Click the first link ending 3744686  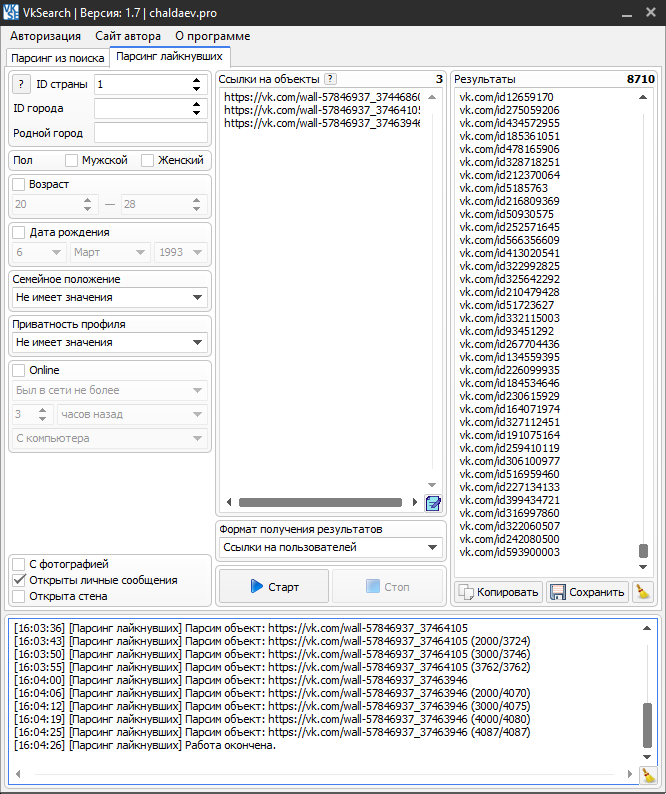coord(322,97)
